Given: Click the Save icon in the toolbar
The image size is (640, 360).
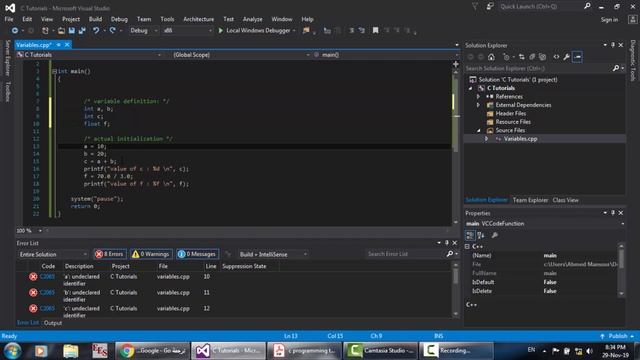Looking at the screenshot, I should click(x=72, y=31).
